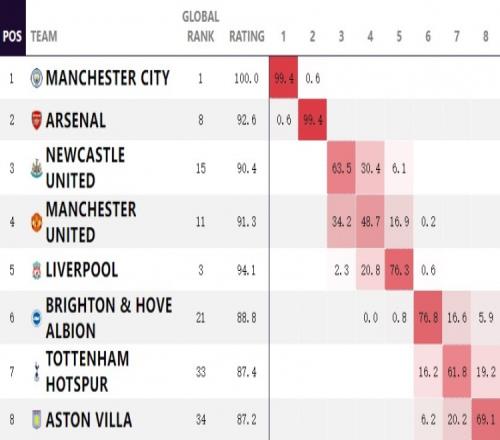Click the Tottenham Hotspur crest
Screen dimensions: 500x440
(37, 371)
